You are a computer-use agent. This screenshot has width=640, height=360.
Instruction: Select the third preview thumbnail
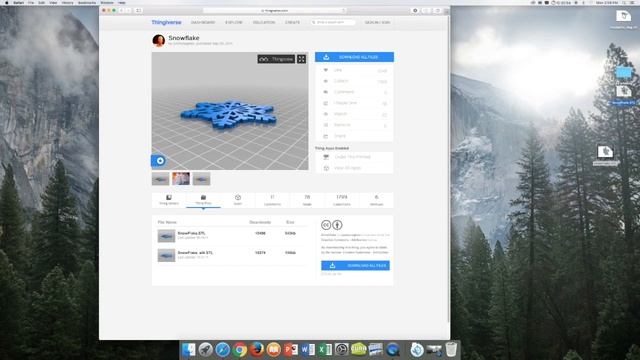click(x=201, y=179)
